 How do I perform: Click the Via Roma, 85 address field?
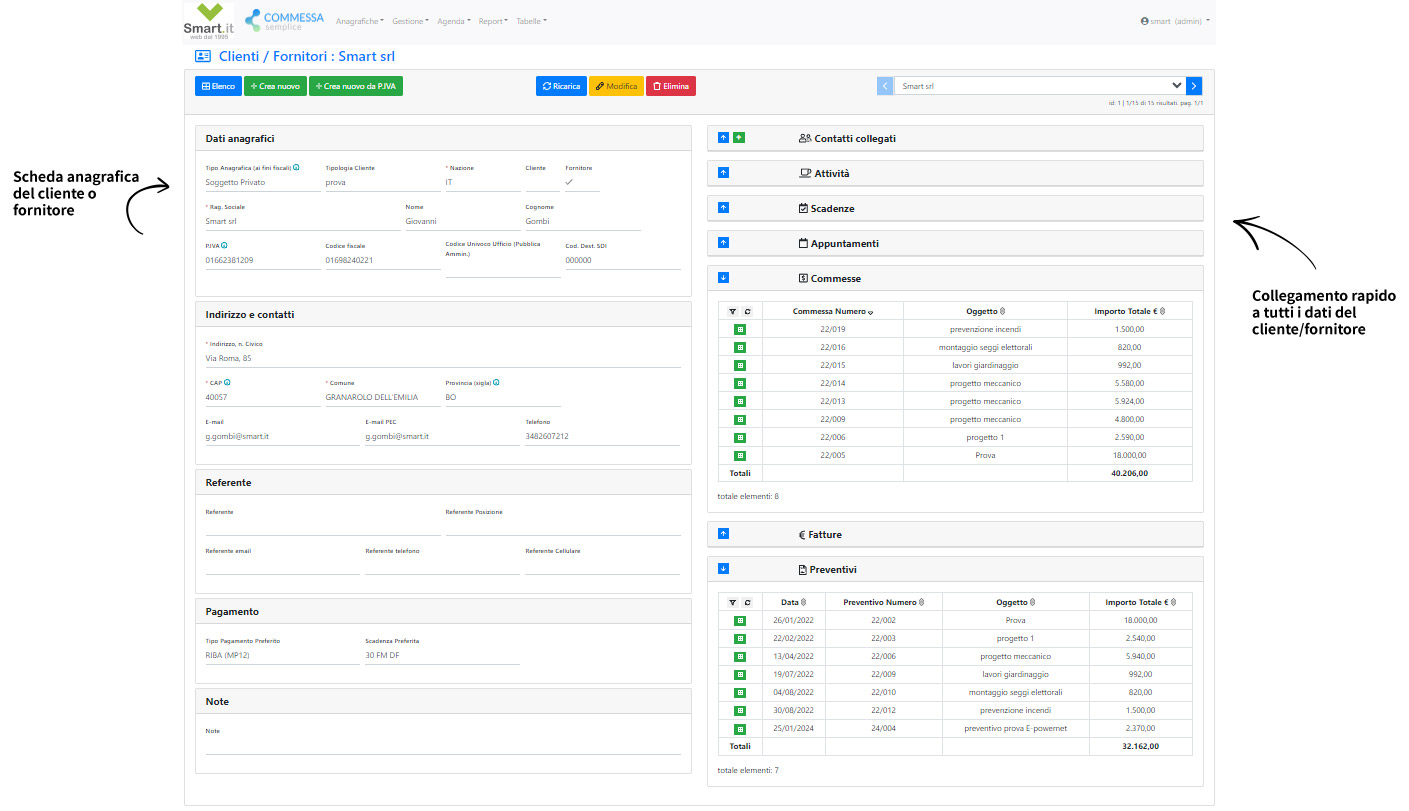click(443, 358)
